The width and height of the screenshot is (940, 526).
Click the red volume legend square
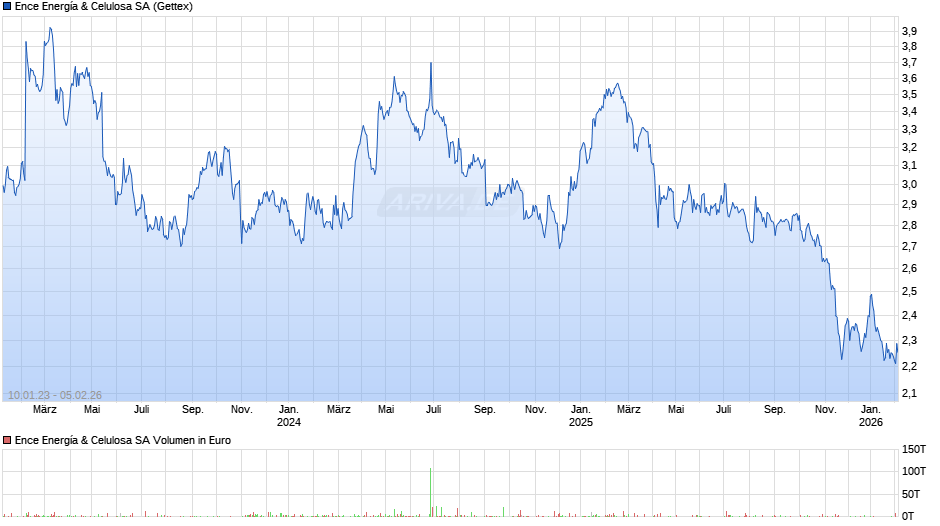click(7, 440)
